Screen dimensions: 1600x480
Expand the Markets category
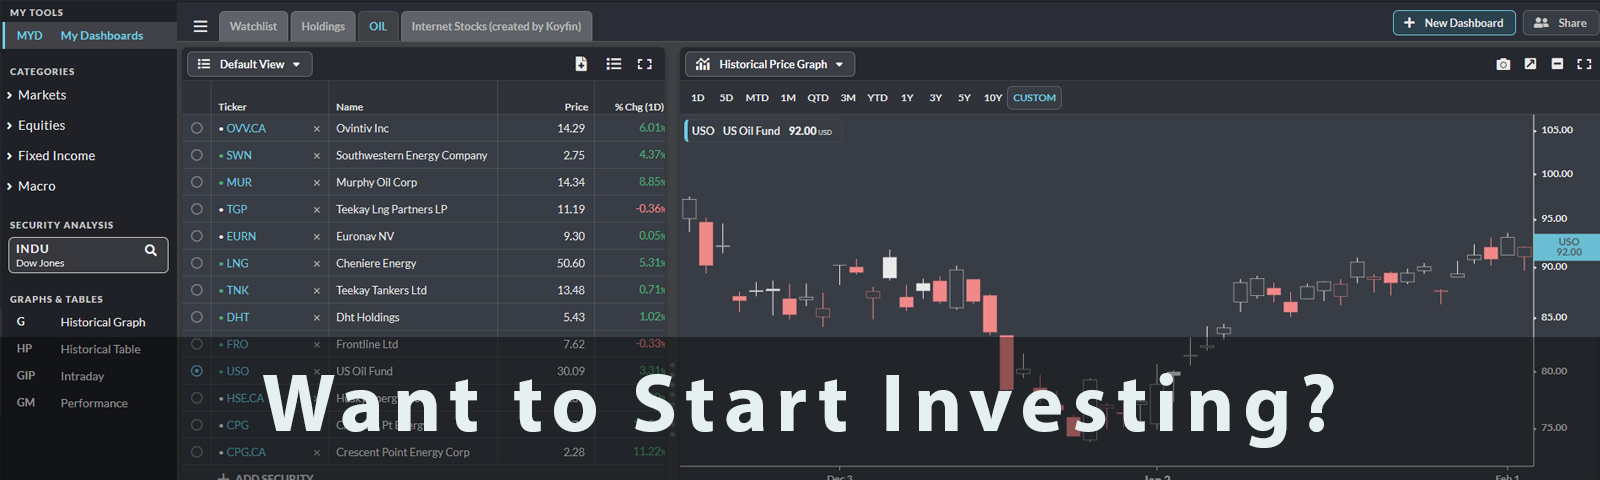pos(36,95)
